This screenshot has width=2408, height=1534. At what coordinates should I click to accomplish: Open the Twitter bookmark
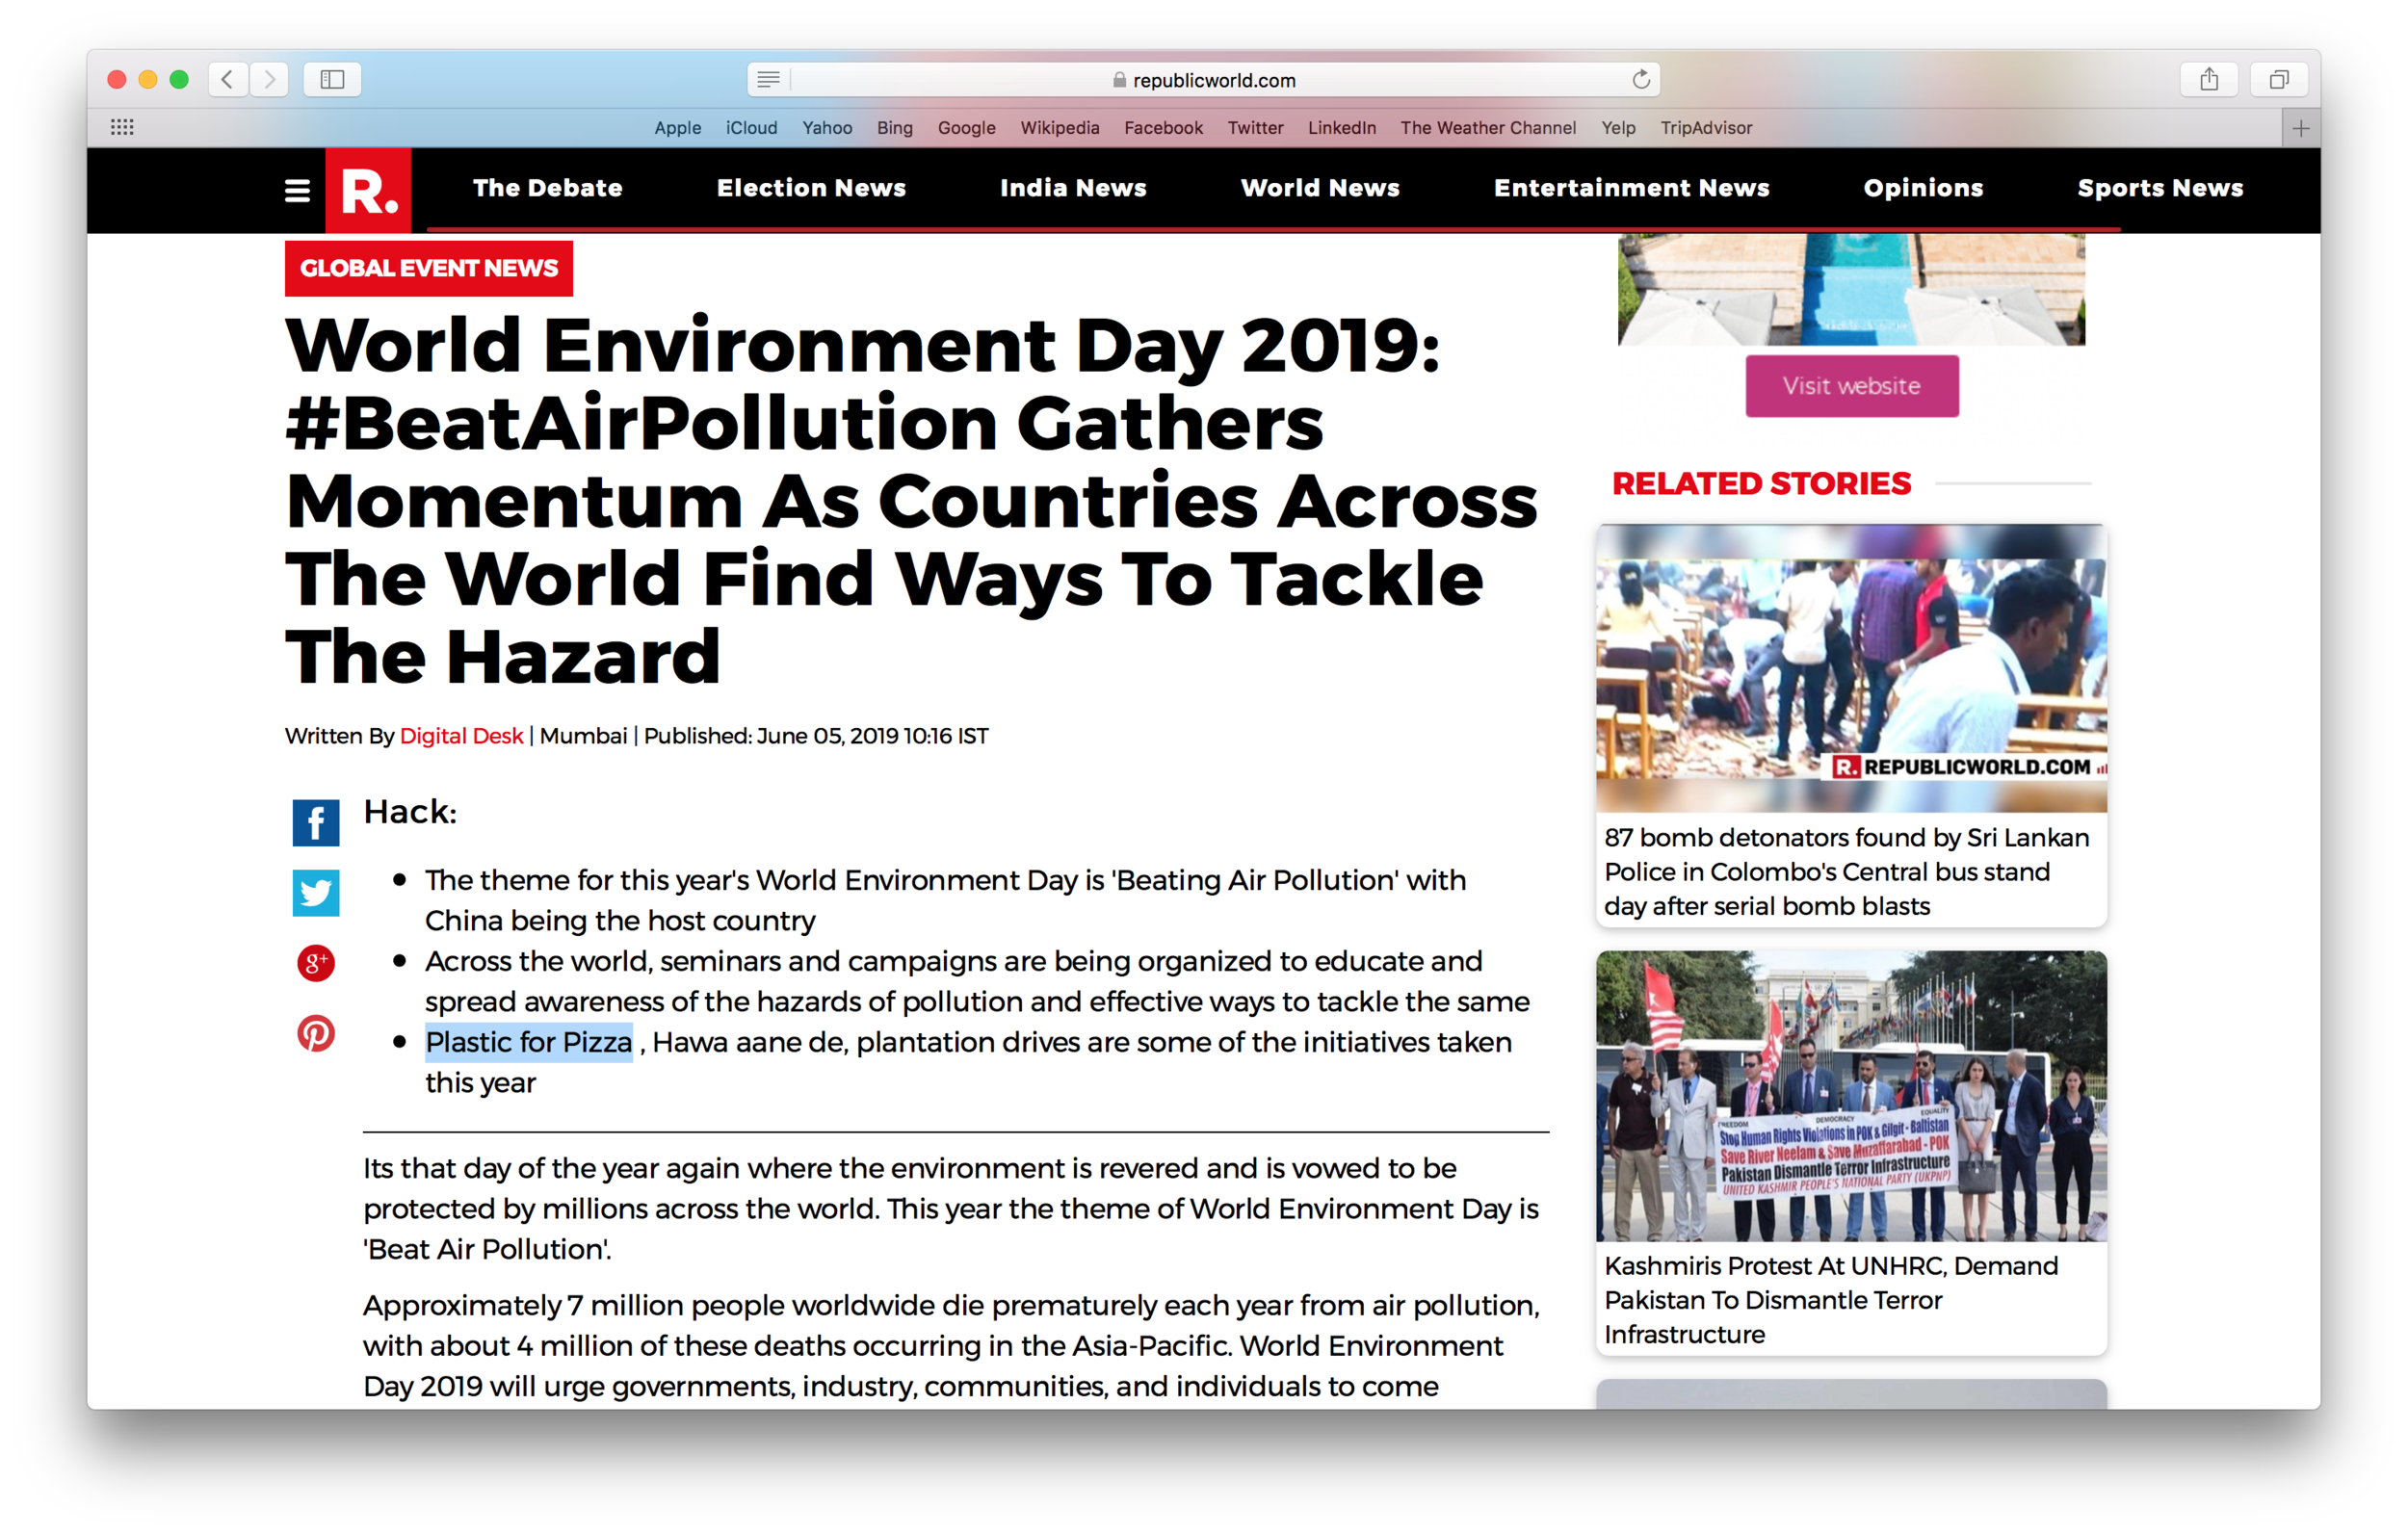click(1255, 128)
